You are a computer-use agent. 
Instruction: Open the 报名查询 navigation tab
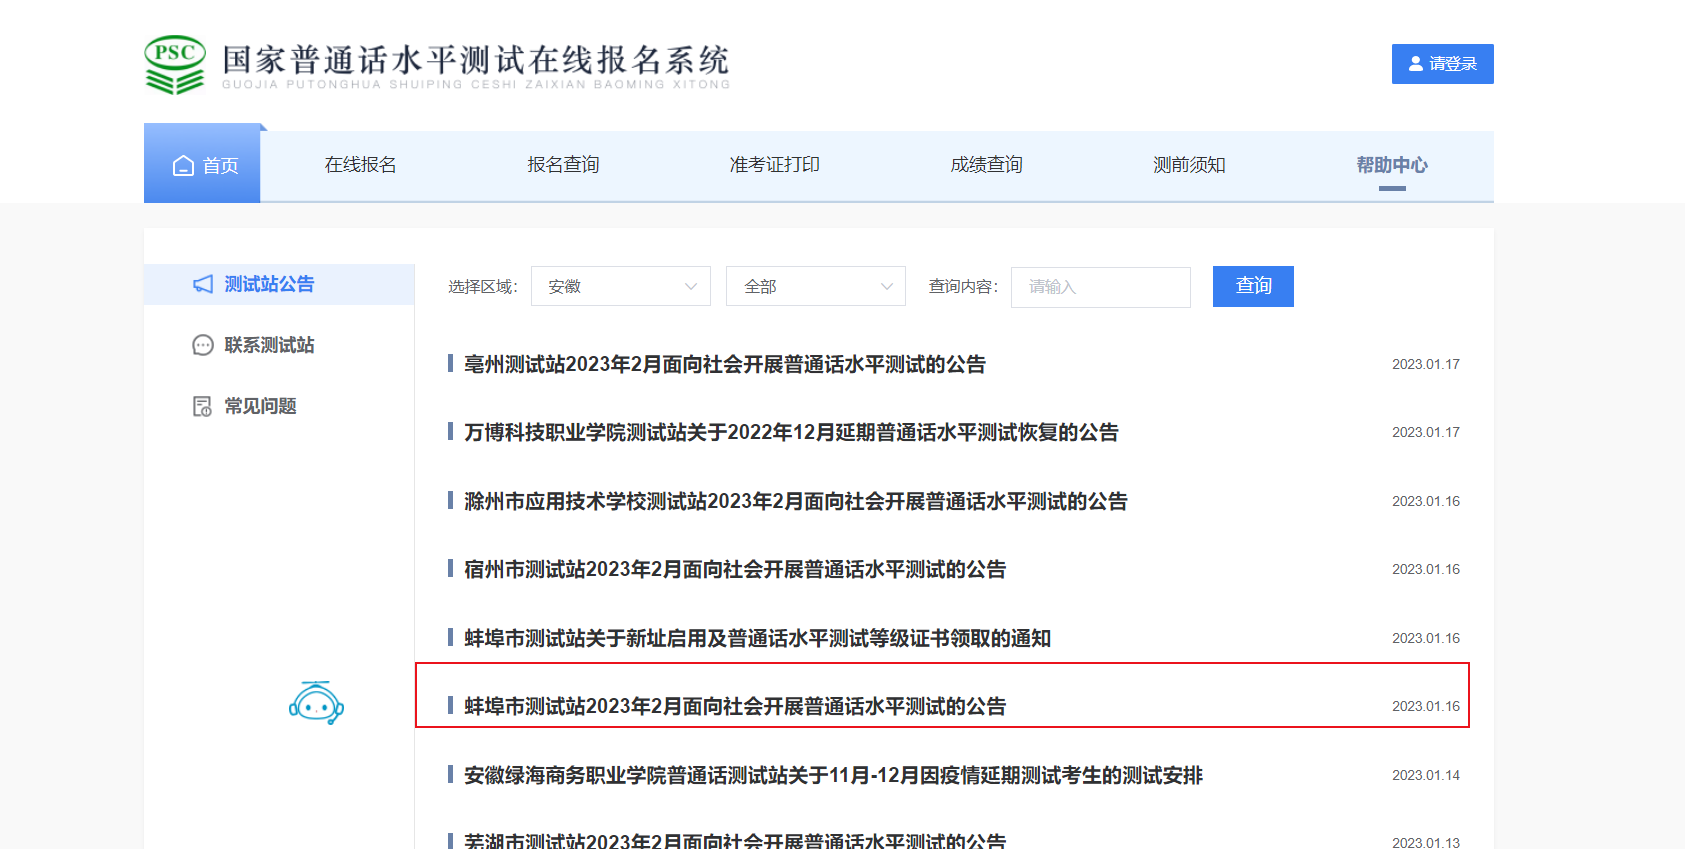(x=563, y=165)
